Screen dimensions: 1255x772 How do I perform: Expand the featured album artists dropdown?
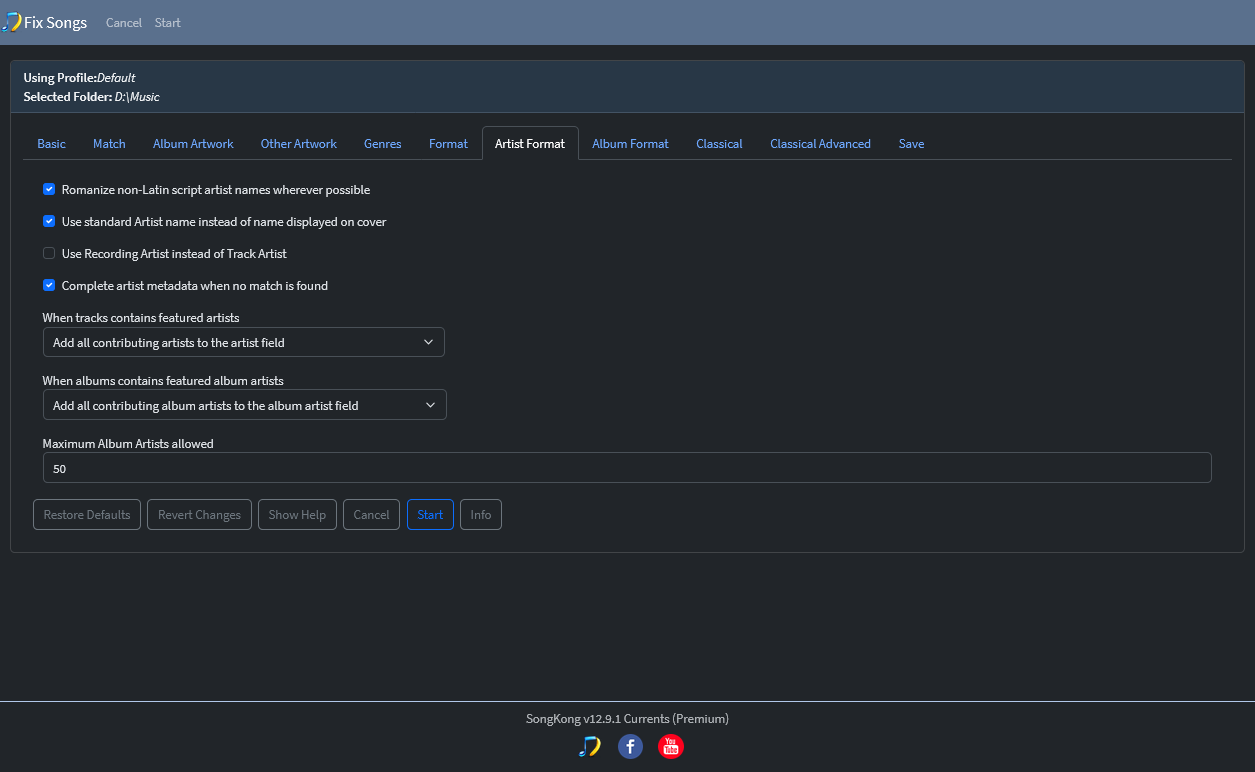pos(244,405)
